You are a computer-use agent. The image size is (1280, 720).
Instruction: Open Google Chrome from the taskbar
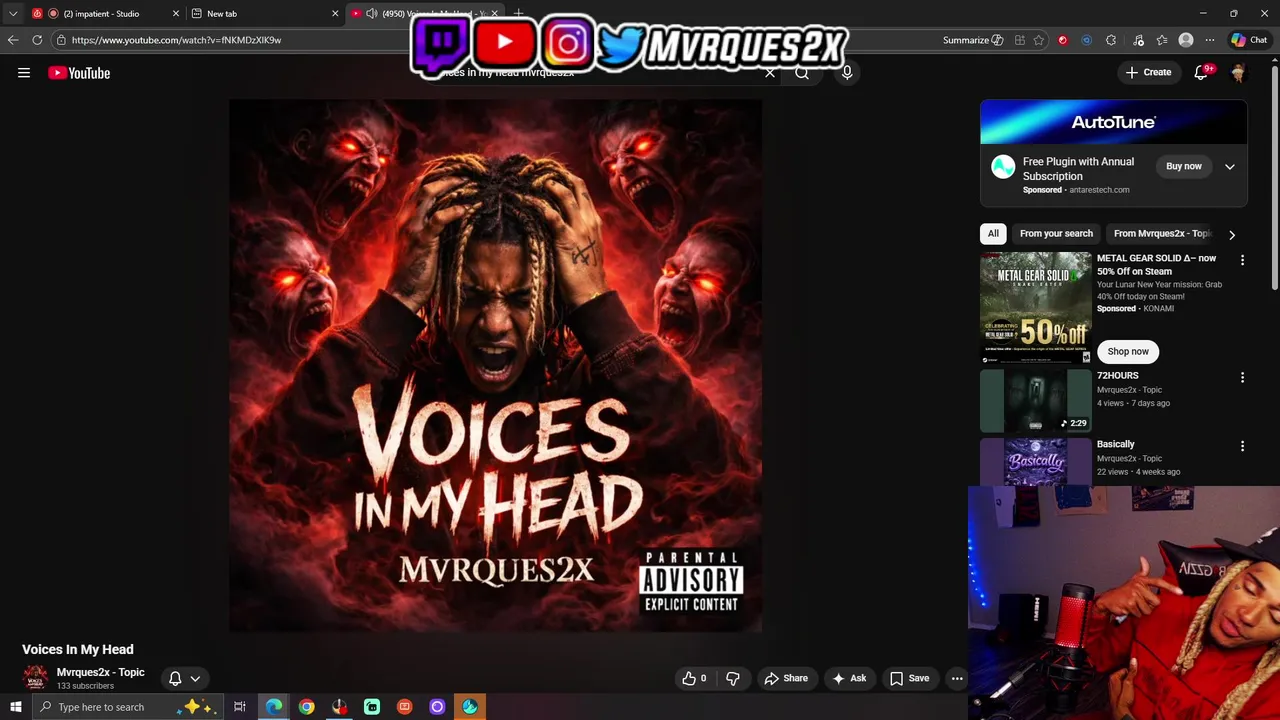point(306,707)
